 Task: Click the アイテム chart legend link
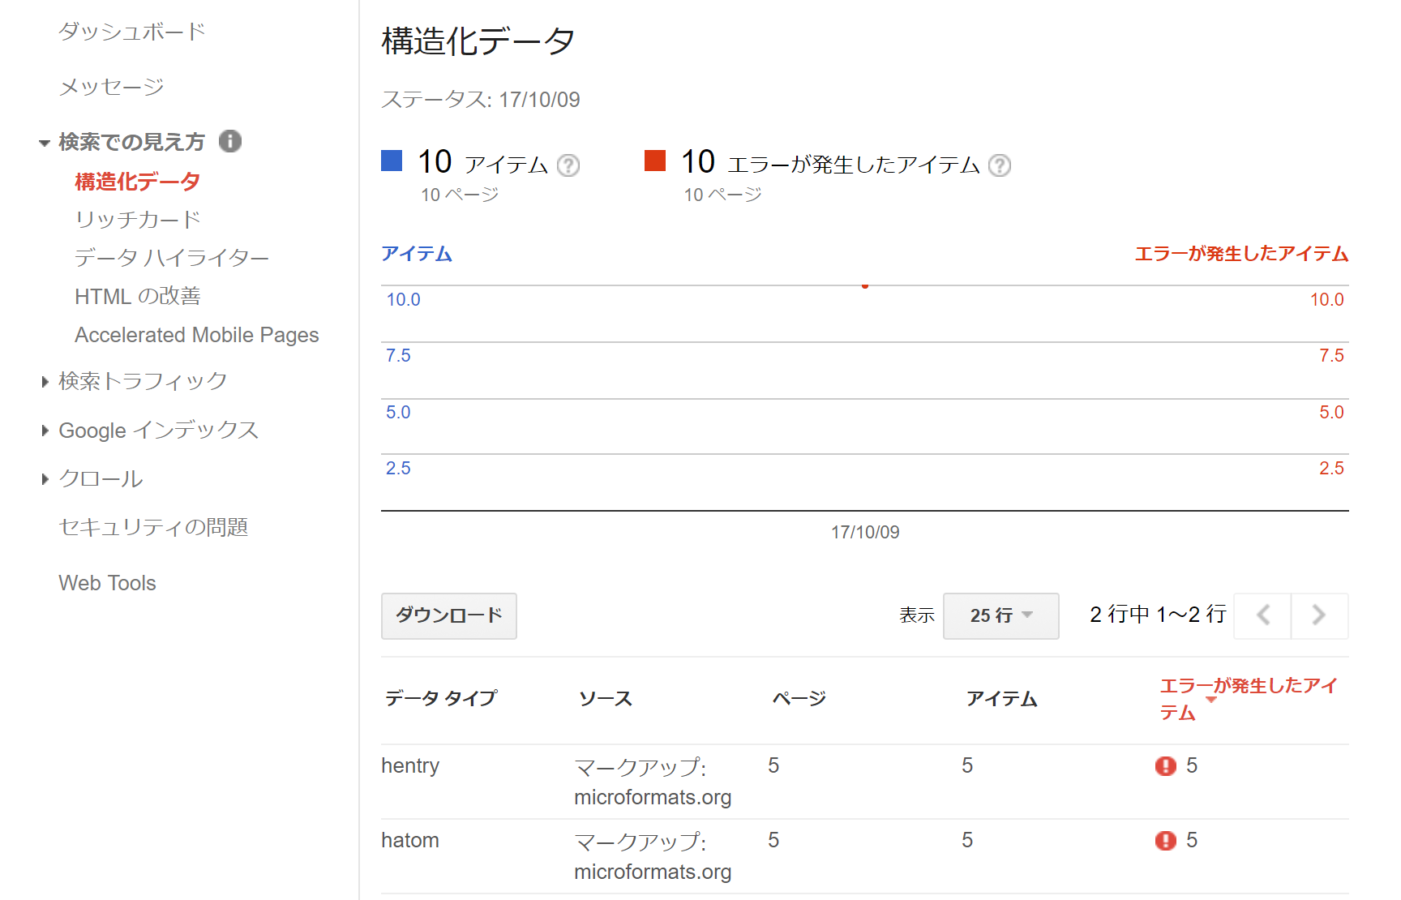point(417,254)
